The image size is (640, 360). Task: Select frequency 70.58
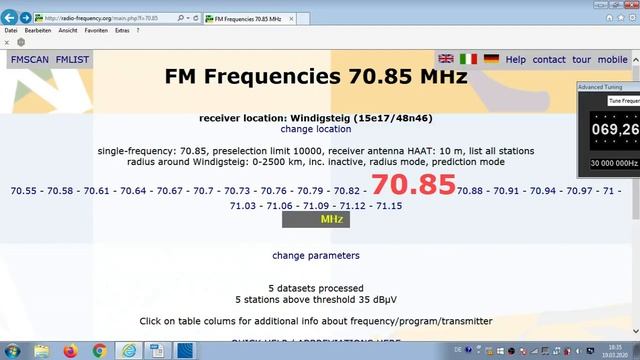[x=60, y=191]
